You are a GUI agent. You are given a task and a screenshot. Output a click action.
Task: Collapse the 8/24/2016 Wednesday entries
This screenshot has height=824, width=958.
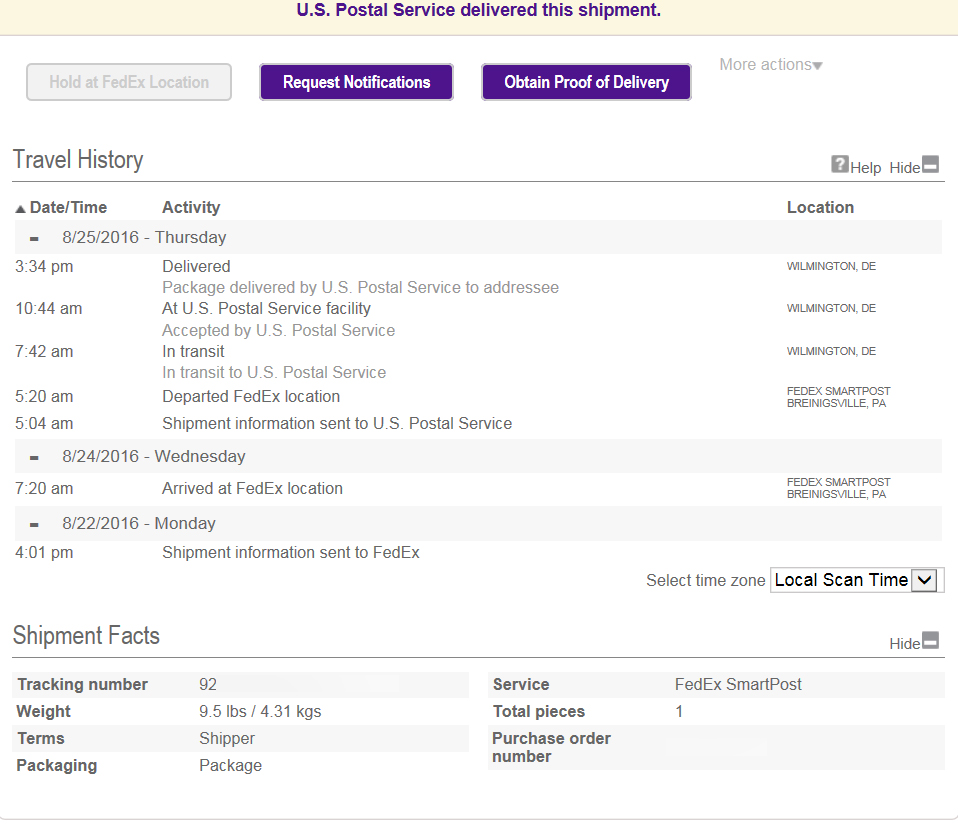coord(34,457)
